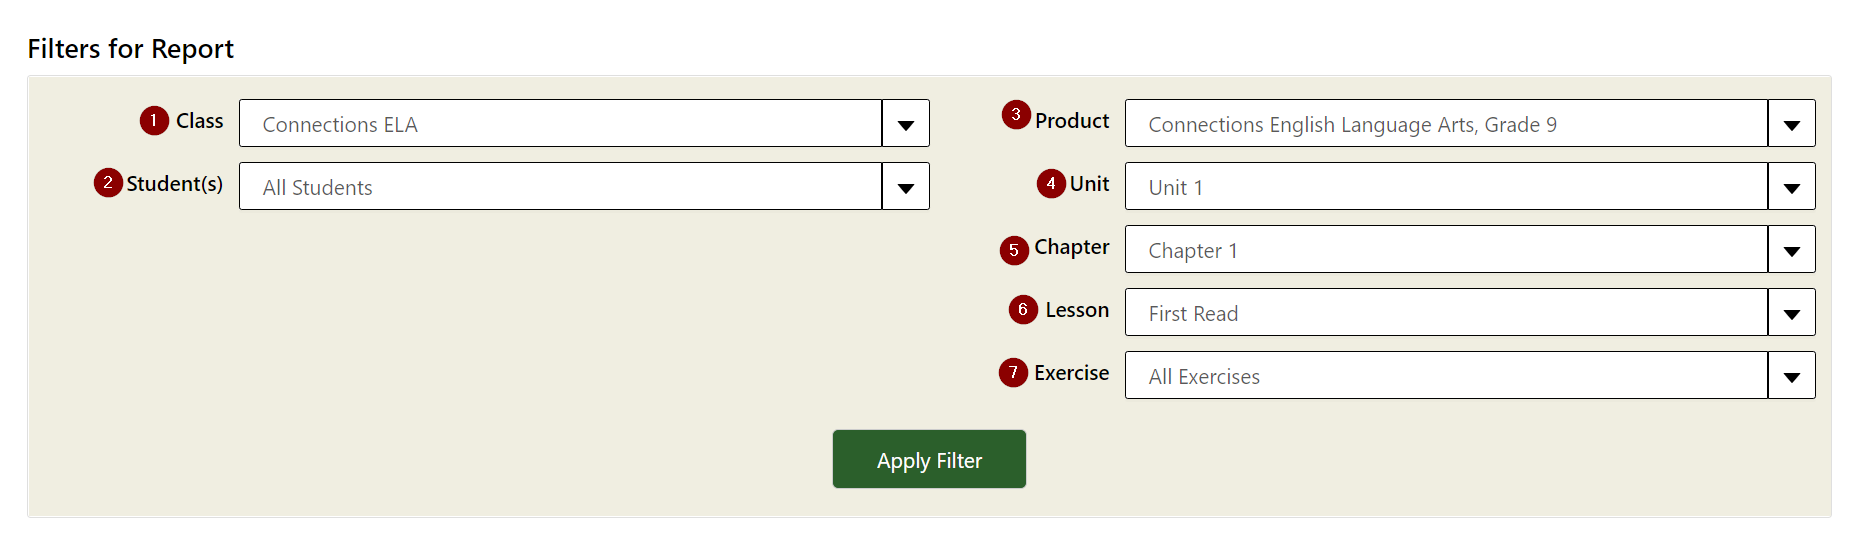Click the red number 5 badge beside Chapter

1014,250
